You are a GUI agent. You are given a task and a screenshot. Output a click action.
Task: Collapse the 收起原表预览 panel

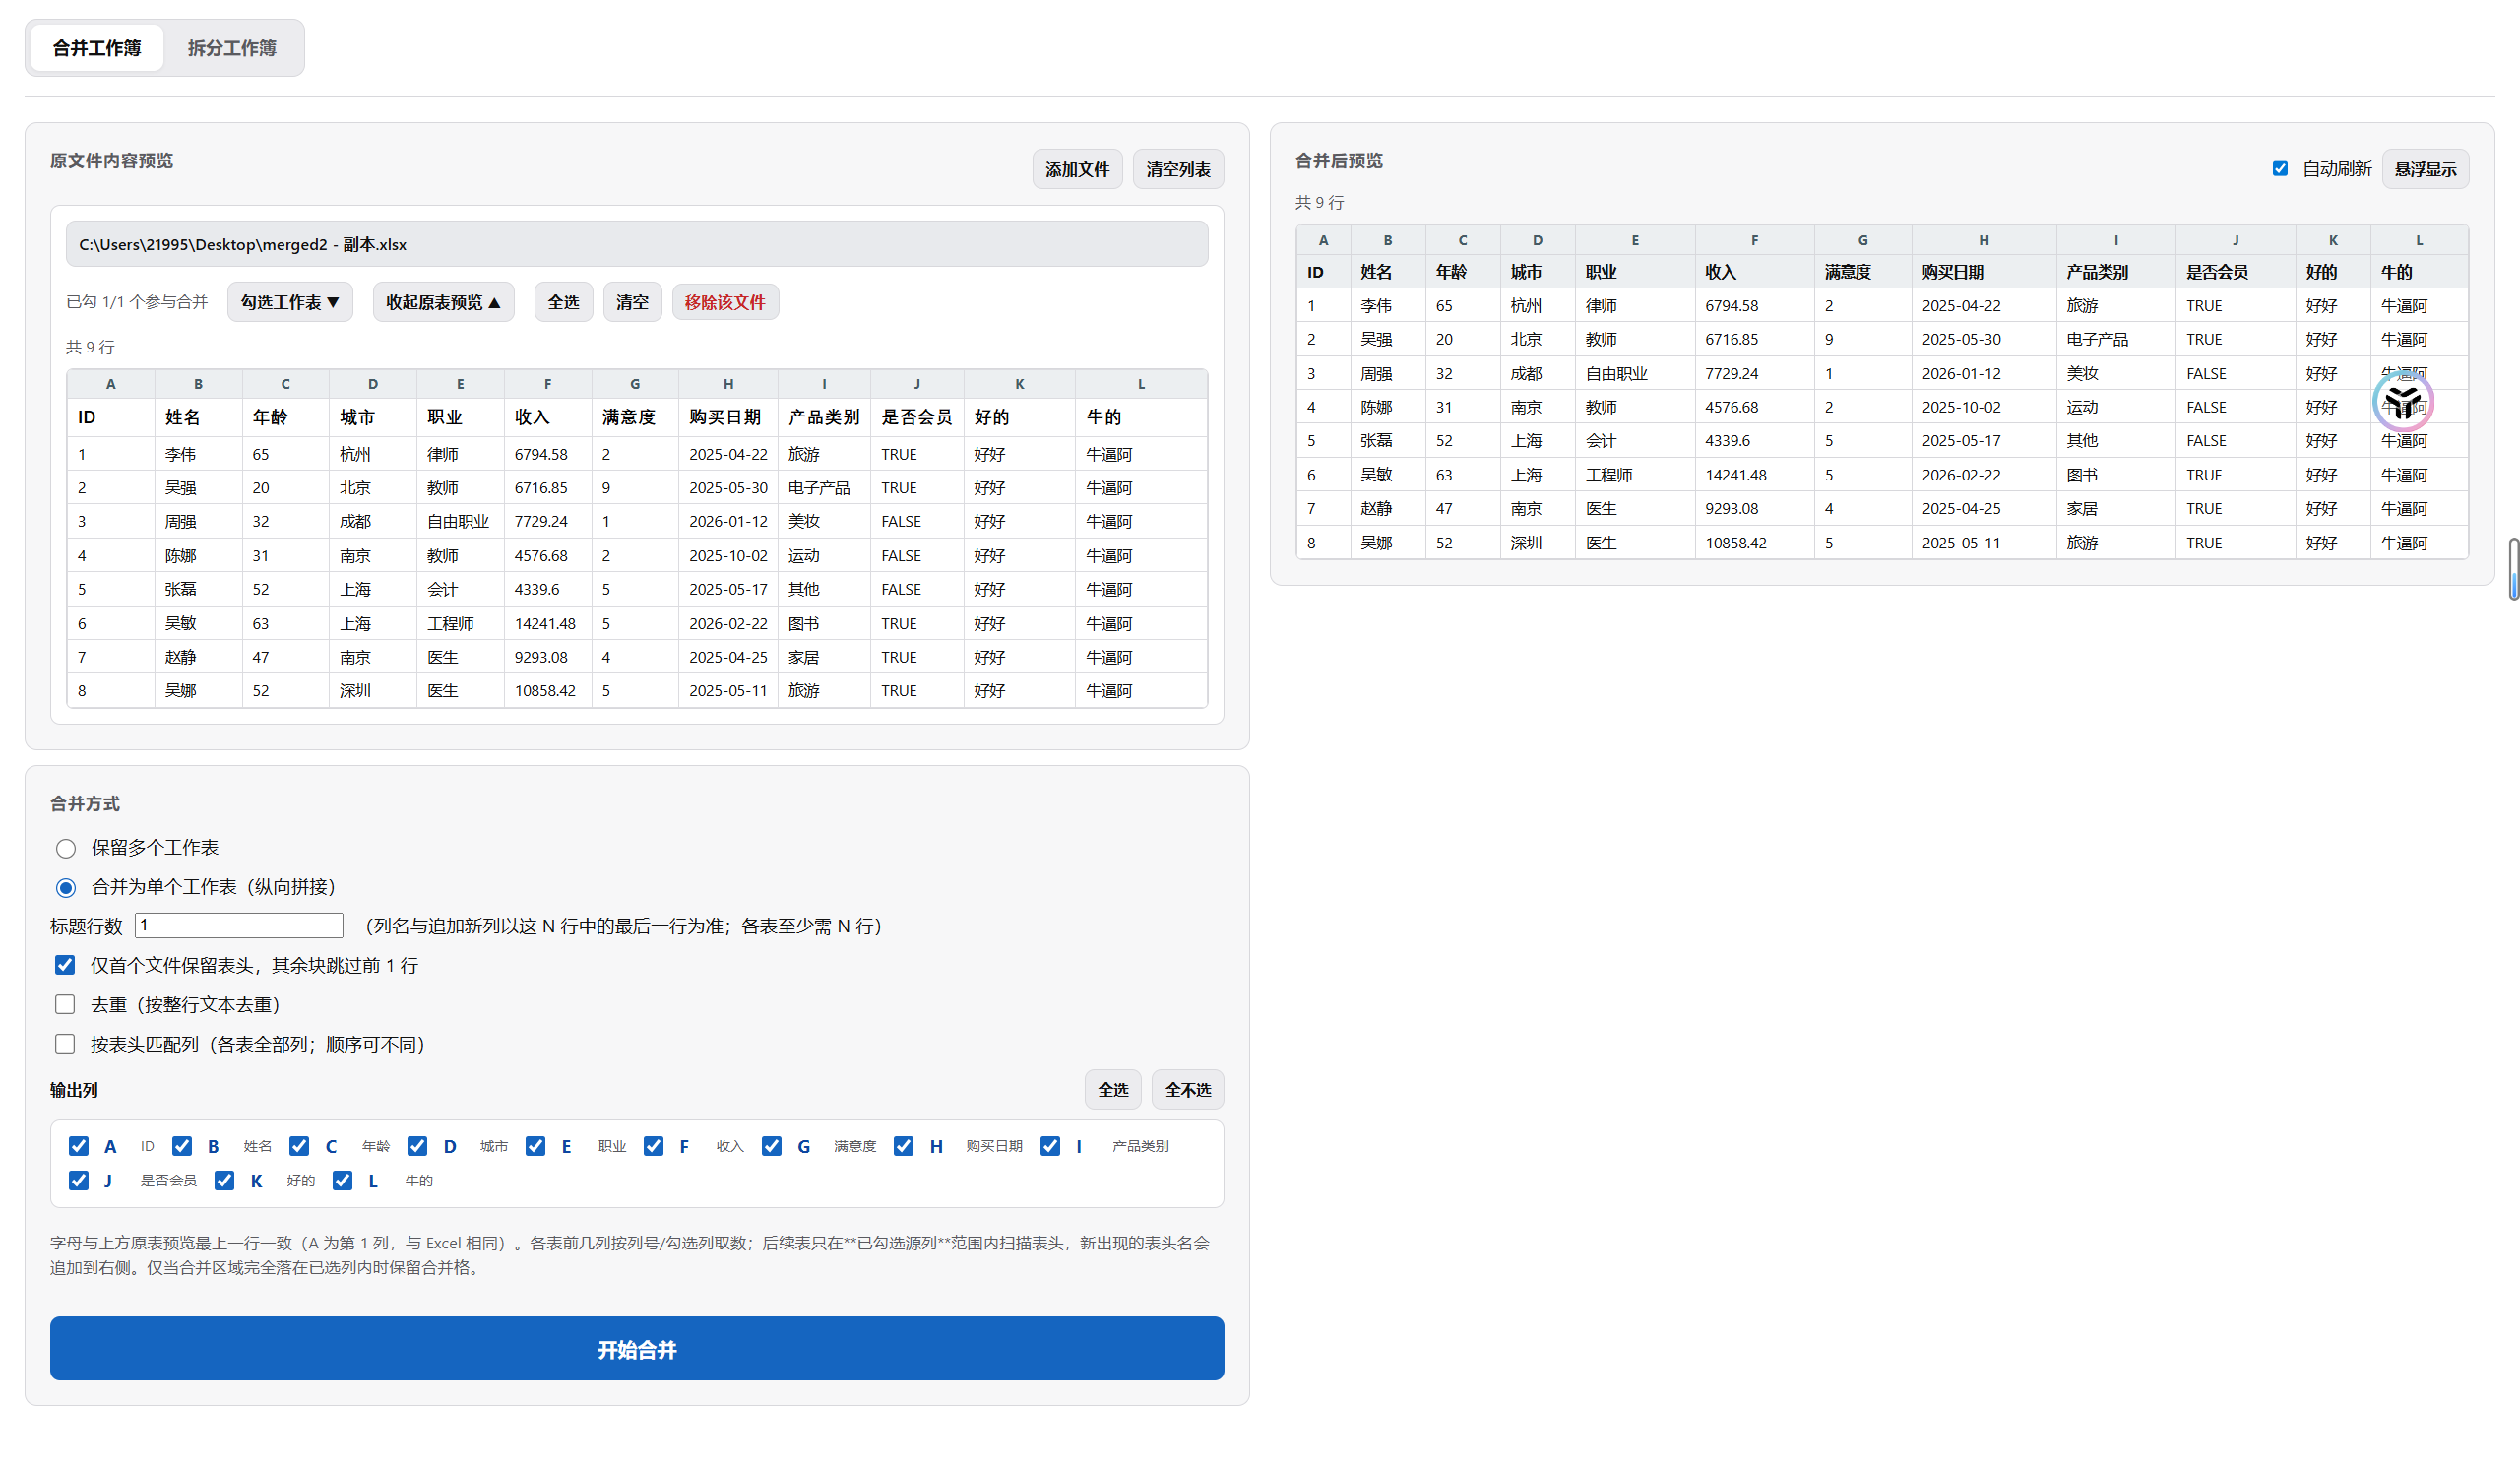click(x=443, y=302)
